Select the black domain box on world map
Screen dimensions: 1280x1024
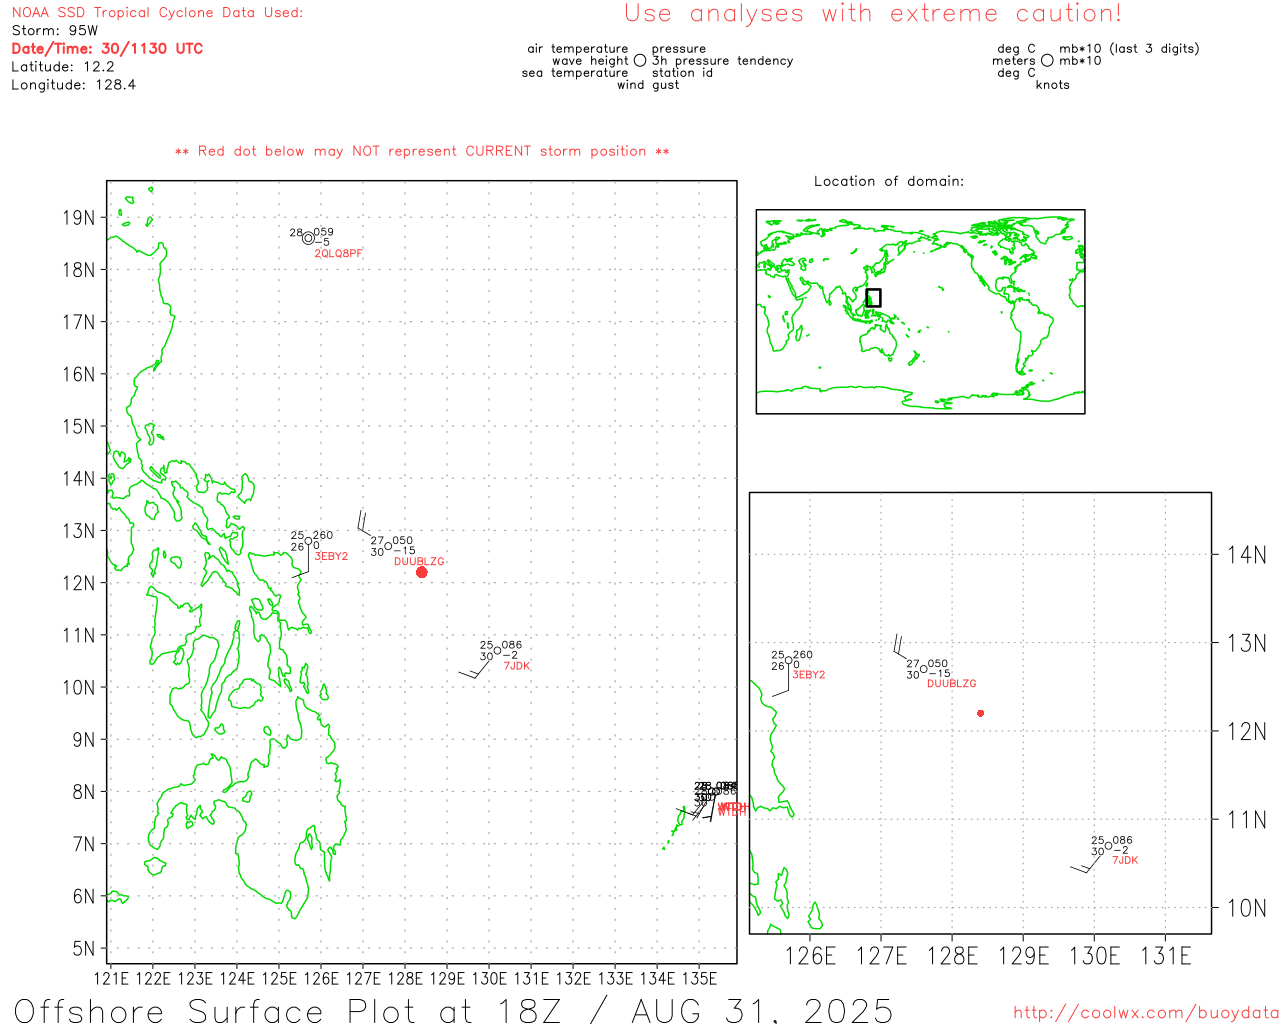(873, 298)
